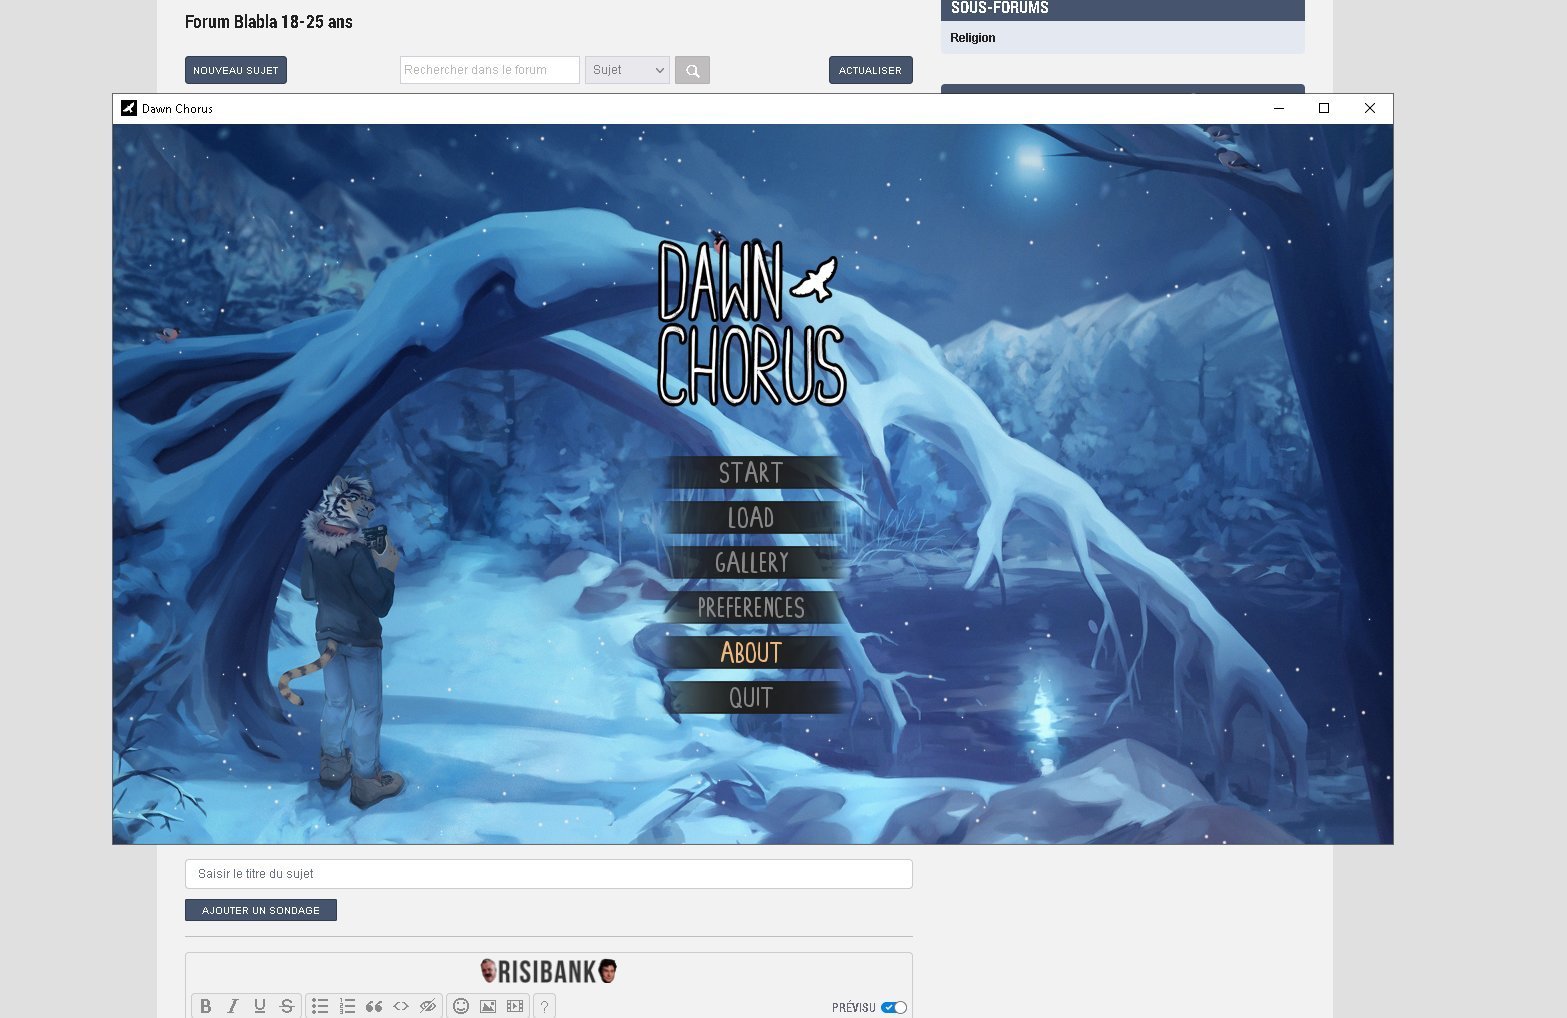Screen dimensions: 1567x1018
Task: Minimize the Dawn Chorus window
Action: coord(1278,108)
